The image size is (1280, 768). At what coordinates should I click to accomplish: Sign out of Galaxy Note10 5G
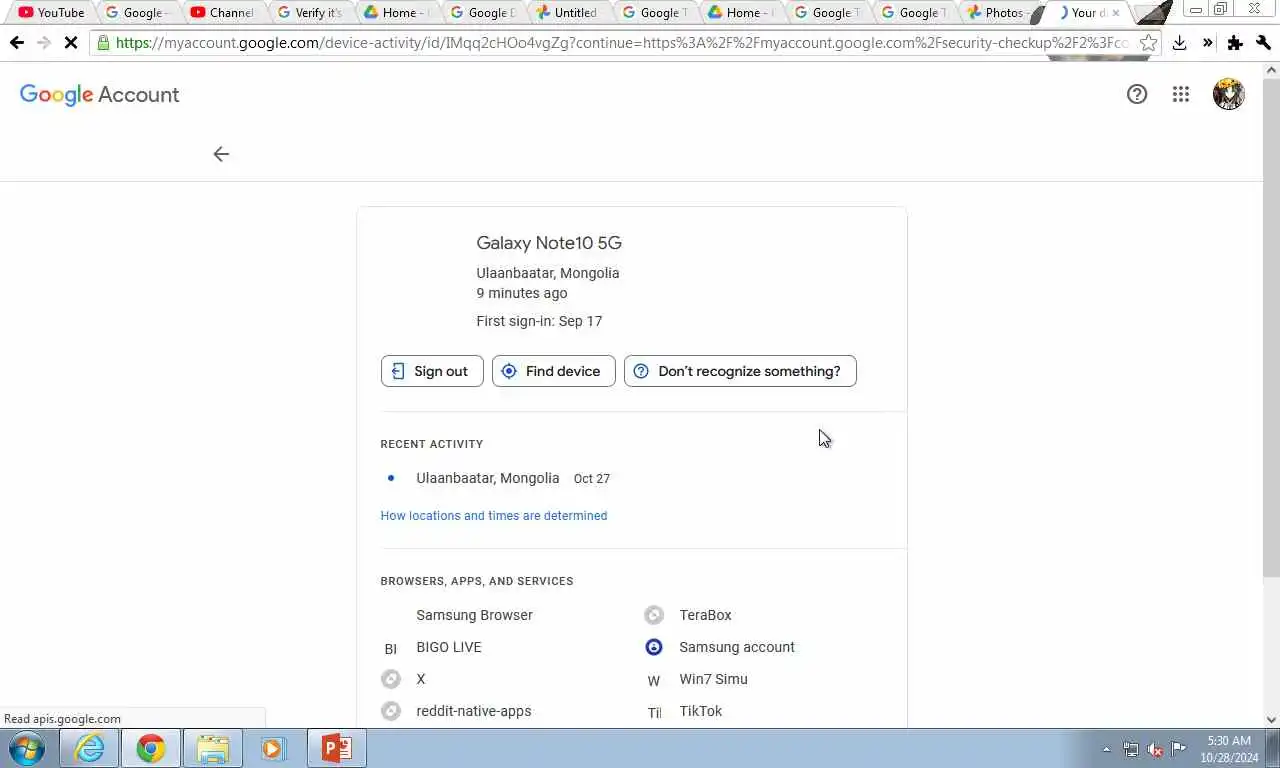[x=432, y=371]
